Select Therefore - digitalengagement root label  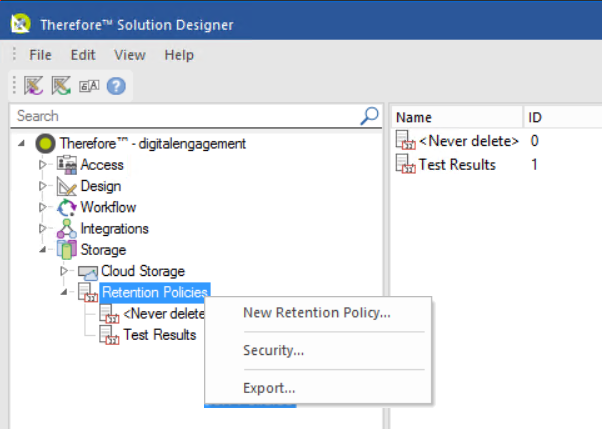[153, 144]
